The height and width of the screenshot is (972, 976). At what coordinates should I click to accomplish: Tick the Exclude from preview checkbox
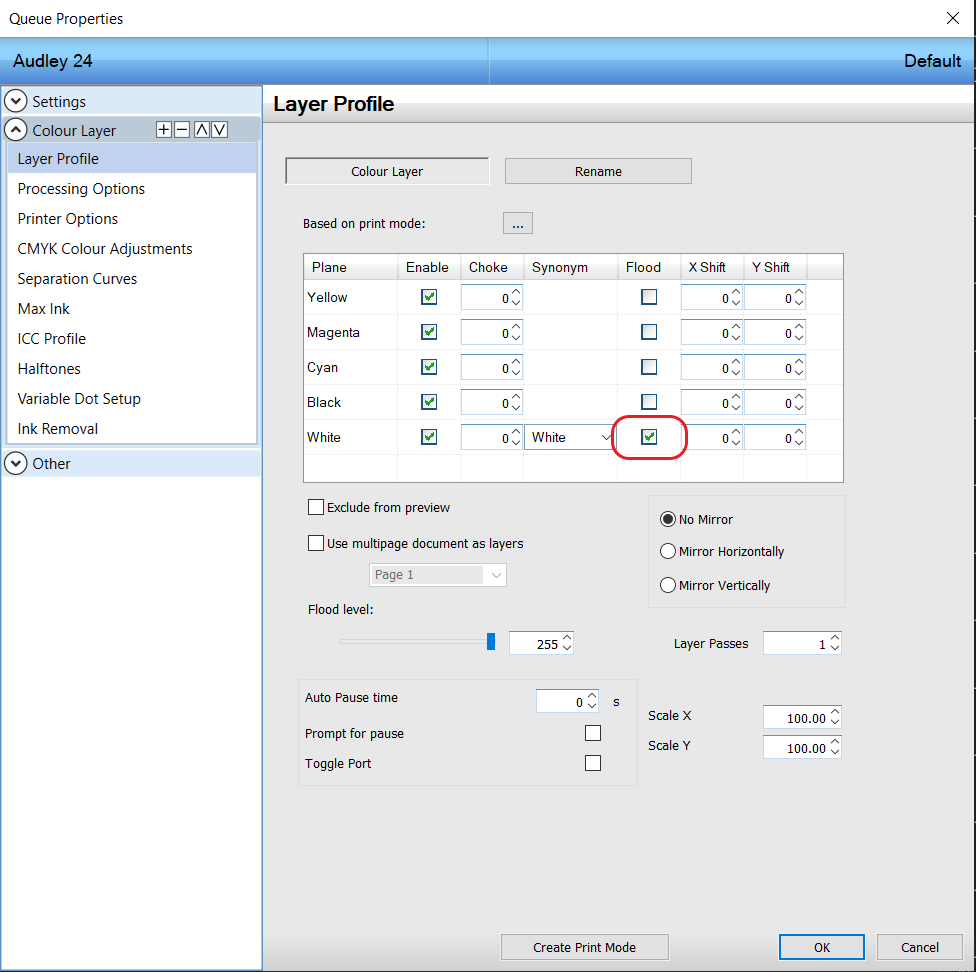(316, 507)
